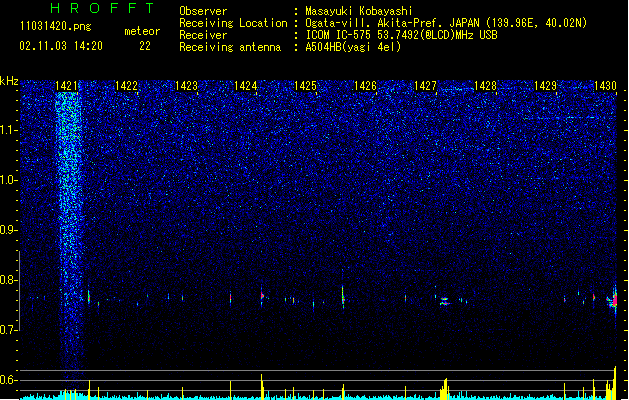629x400 pixels.
Task: Click the meteor count value 22
Action: 145,46
